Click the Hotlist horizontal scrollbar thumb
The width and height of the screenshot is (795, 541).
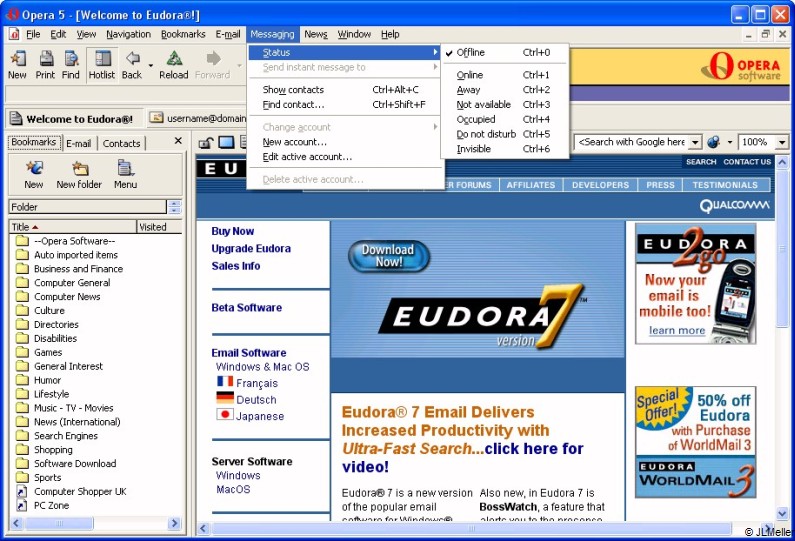point(59,523)
